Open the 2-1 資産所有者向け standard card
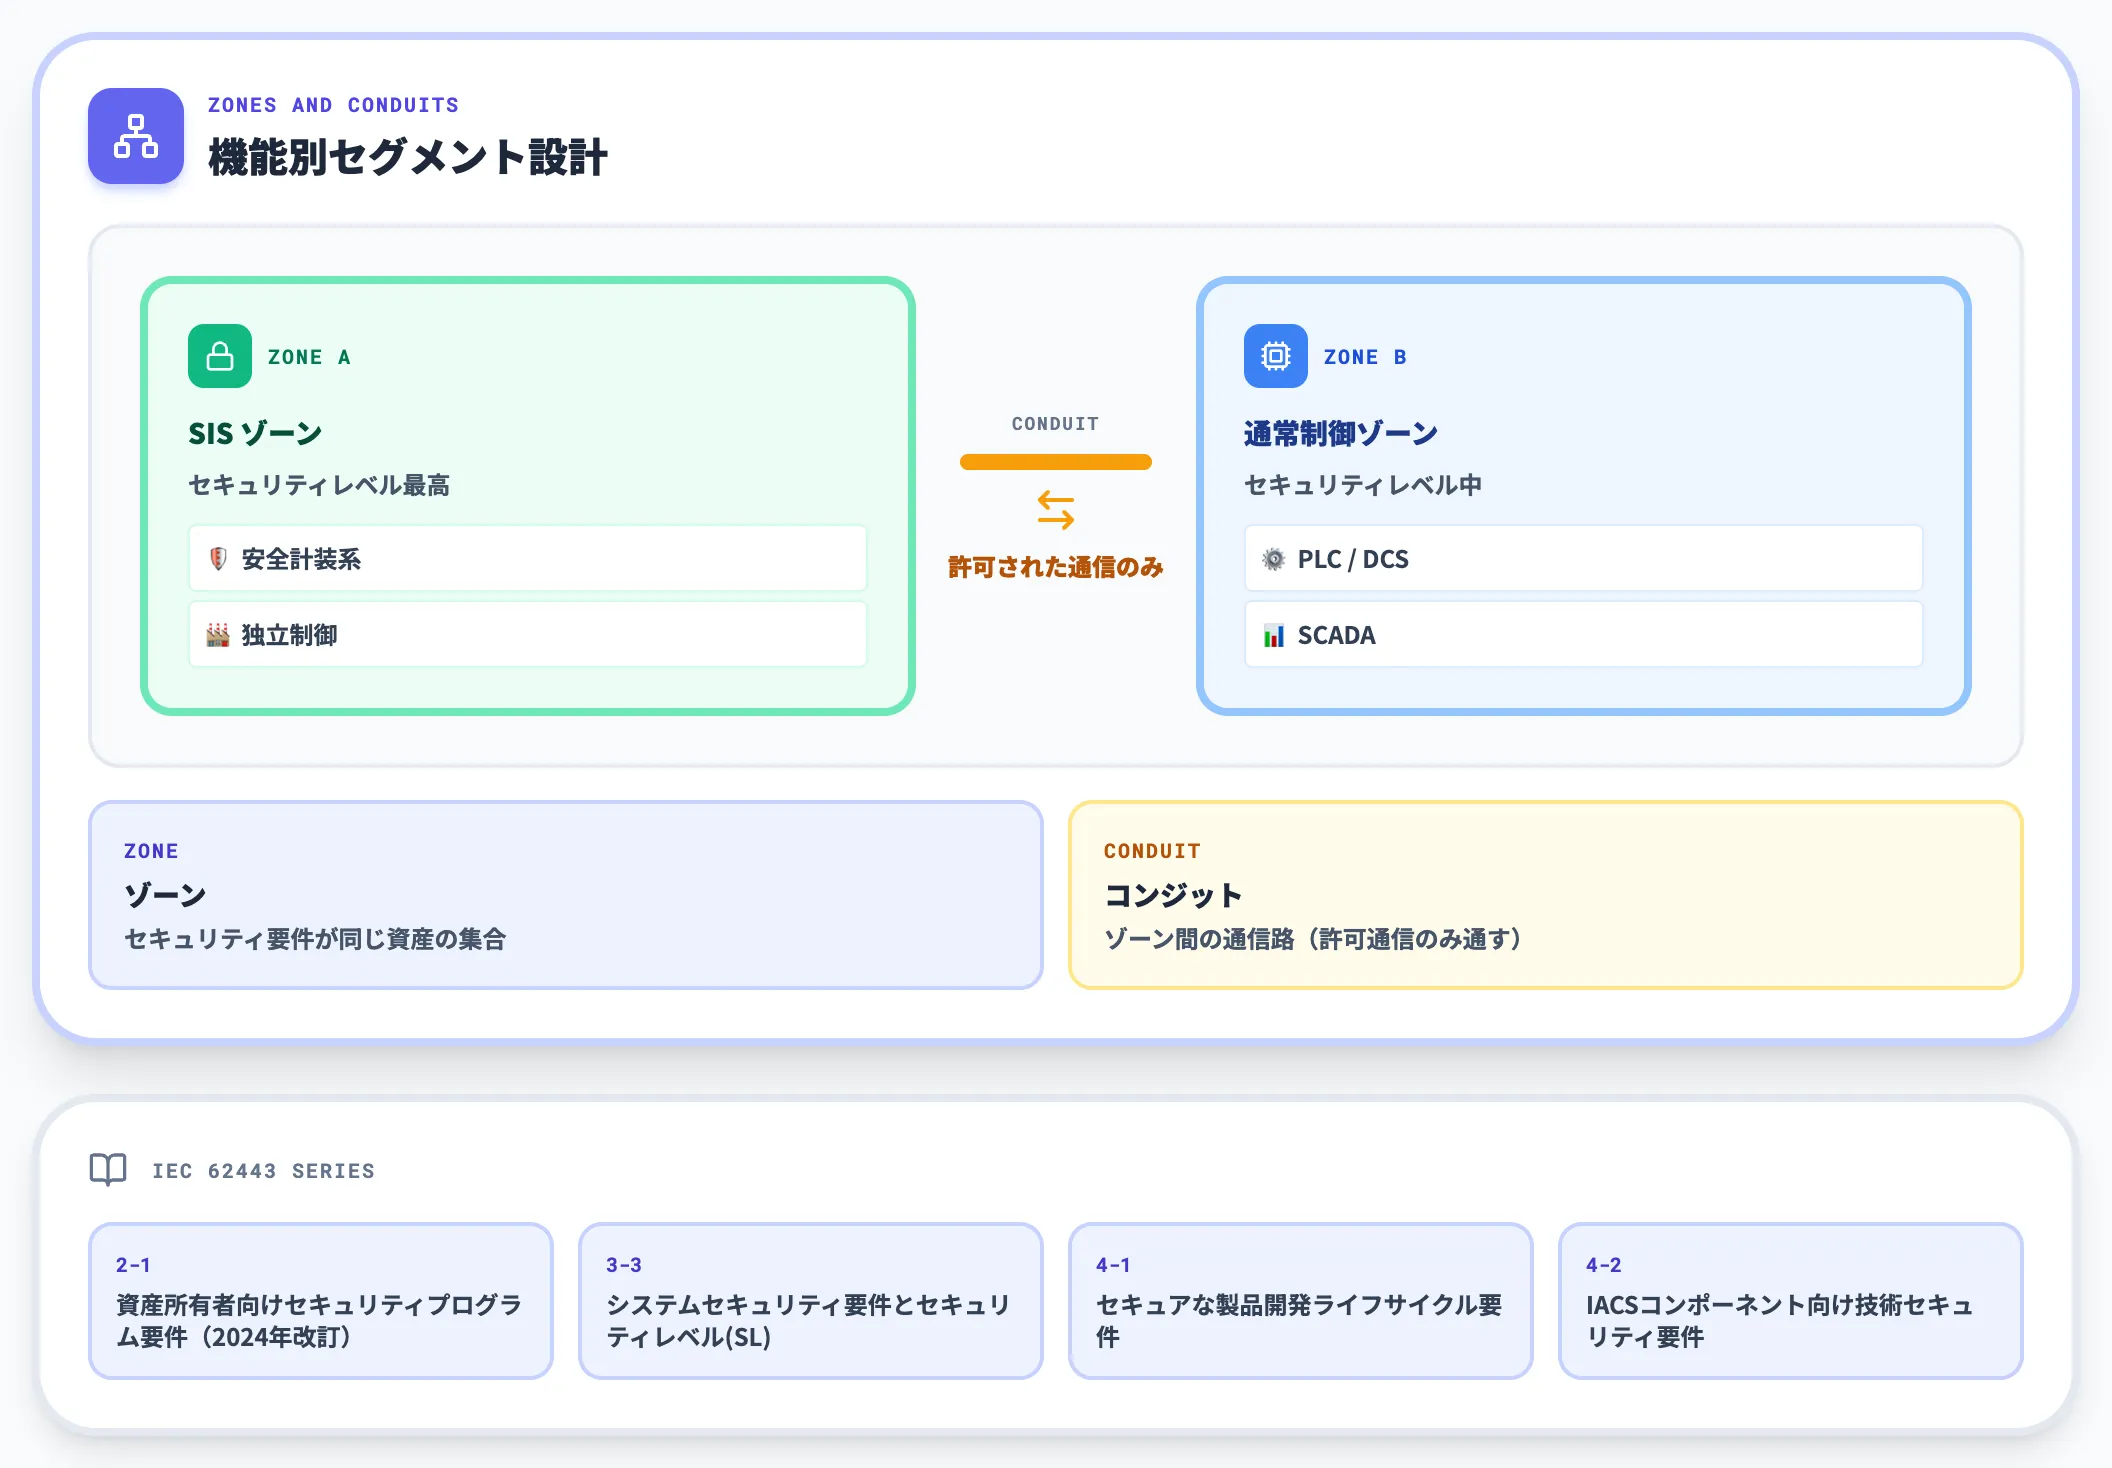This screenshot has width=2112, height=1468. click(x=321, y=1301)
